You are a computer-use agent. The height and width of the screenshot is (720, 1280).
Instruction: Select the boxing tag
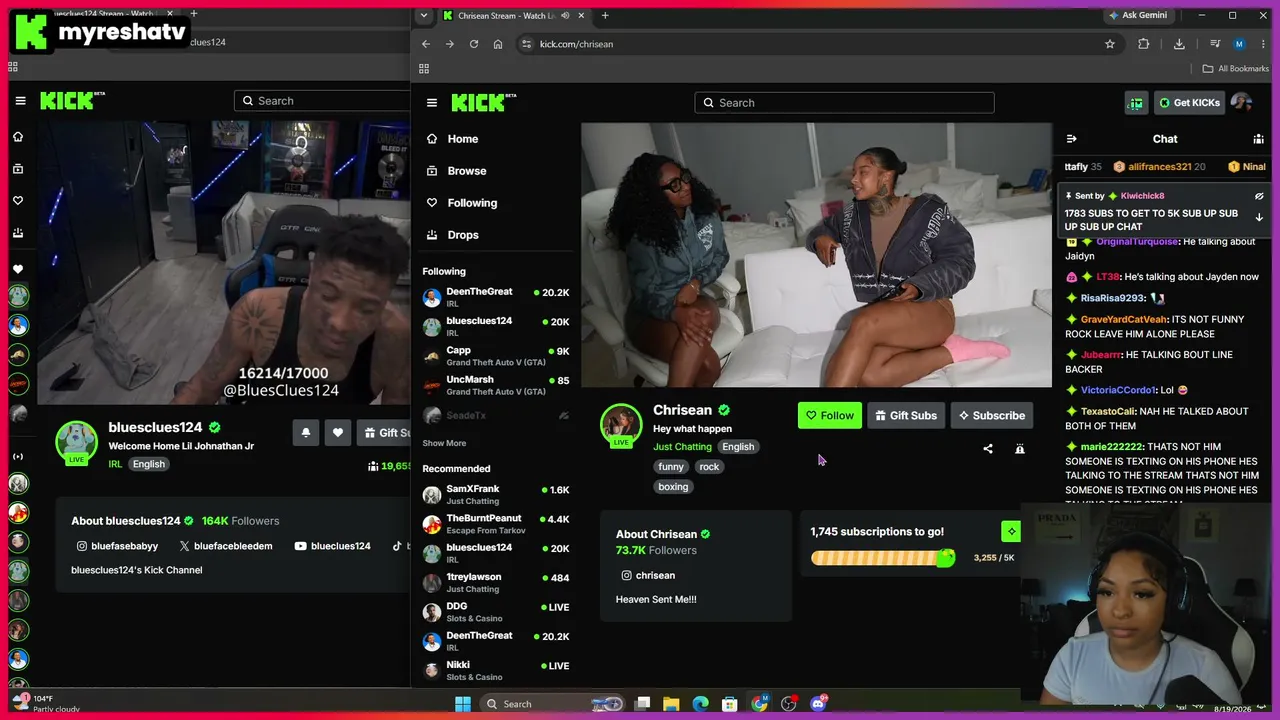click(673, 487)
